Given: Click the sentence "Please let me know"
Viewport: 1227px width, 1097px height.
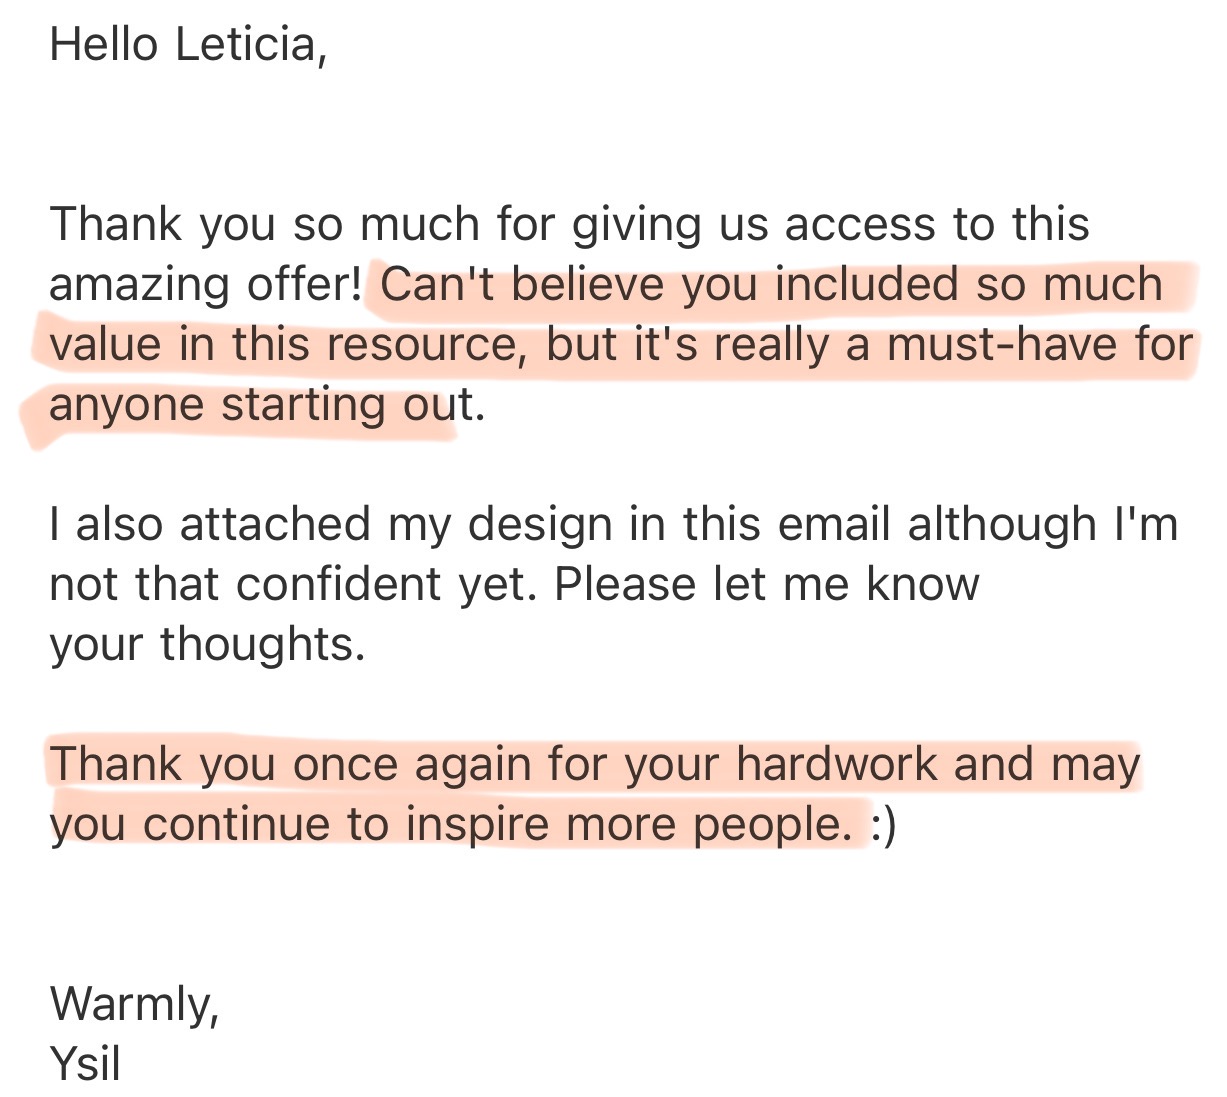Looking at the screenshot, I should pos(766,585).
